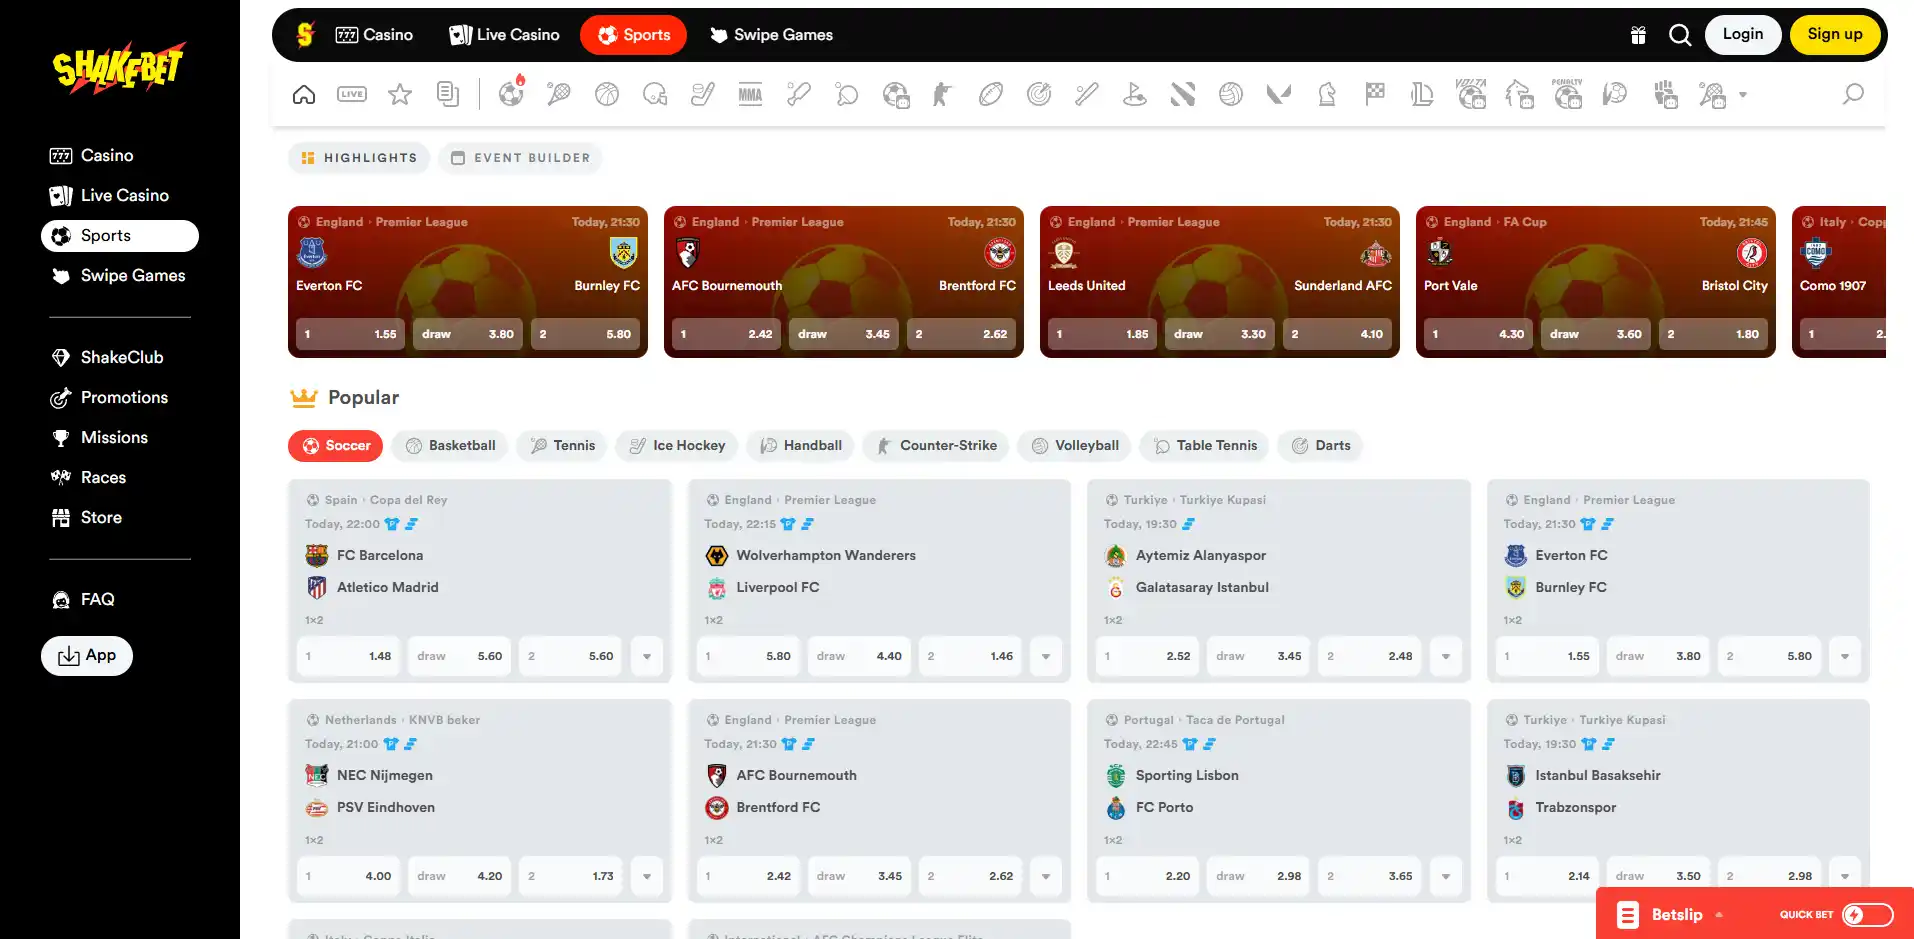Open Swipe Games in the top navigation

pos(771,35)
